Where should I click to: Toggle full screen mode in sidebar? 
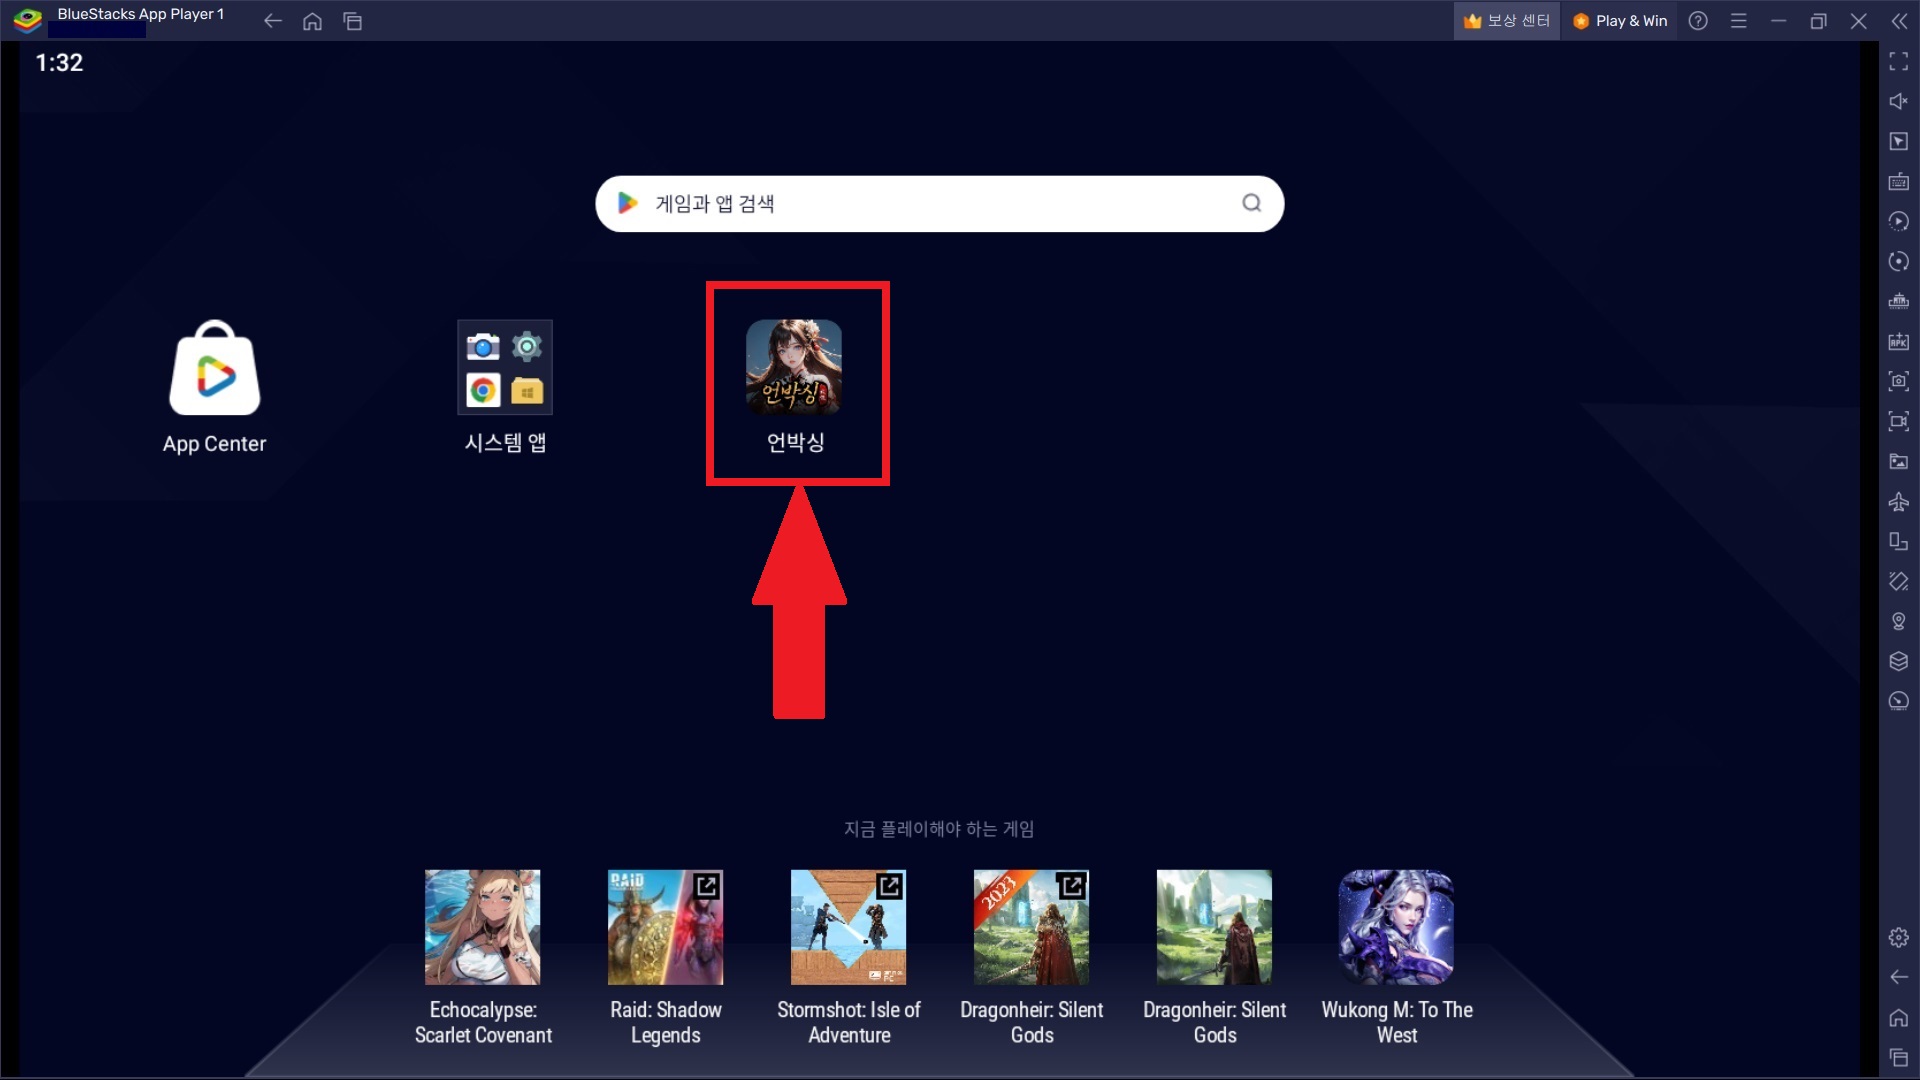click(x=1899, y=61)
